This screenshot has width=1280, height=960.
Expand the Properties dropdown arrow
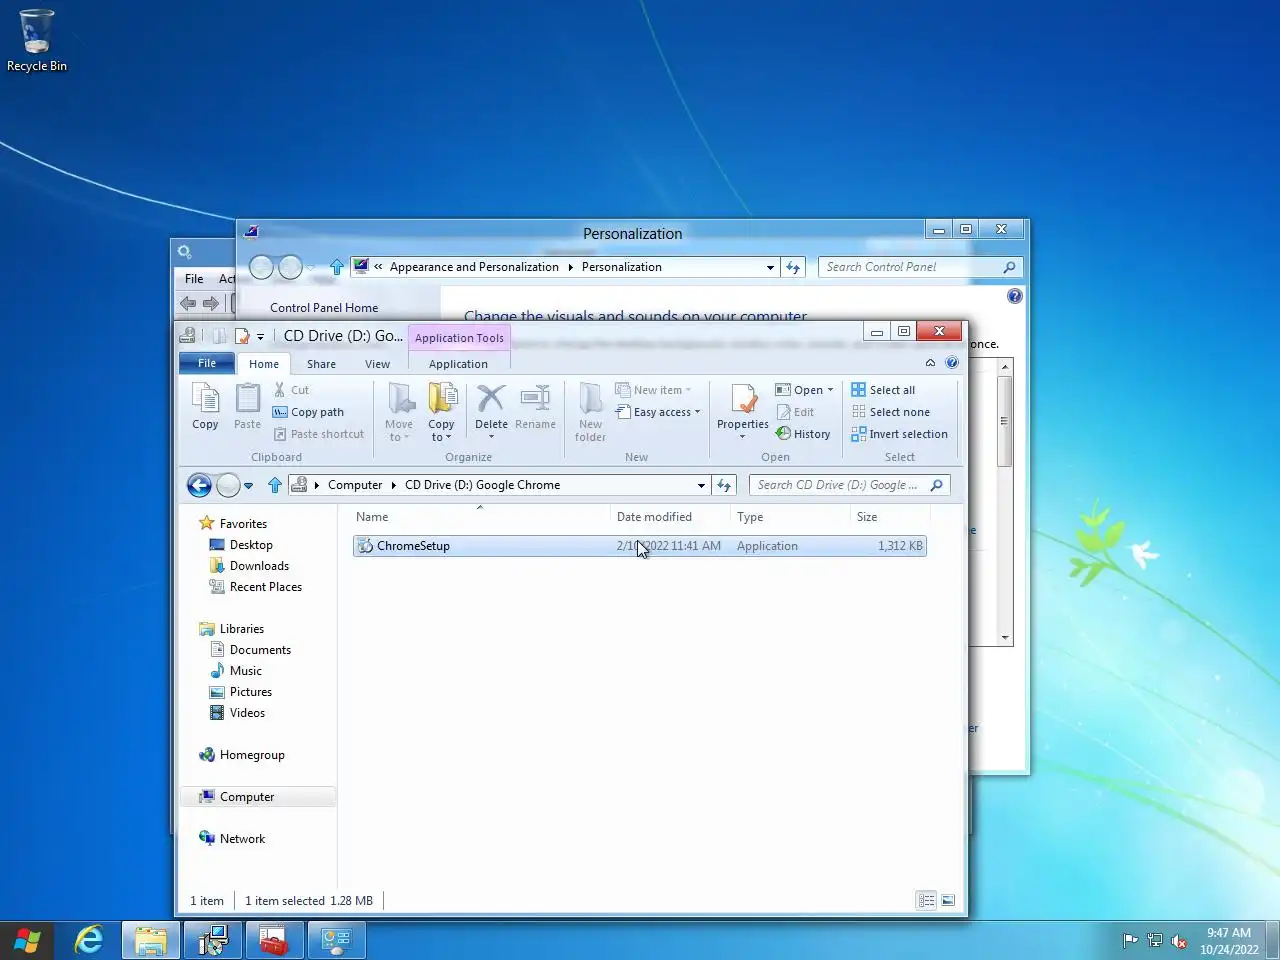pos(742,437)
